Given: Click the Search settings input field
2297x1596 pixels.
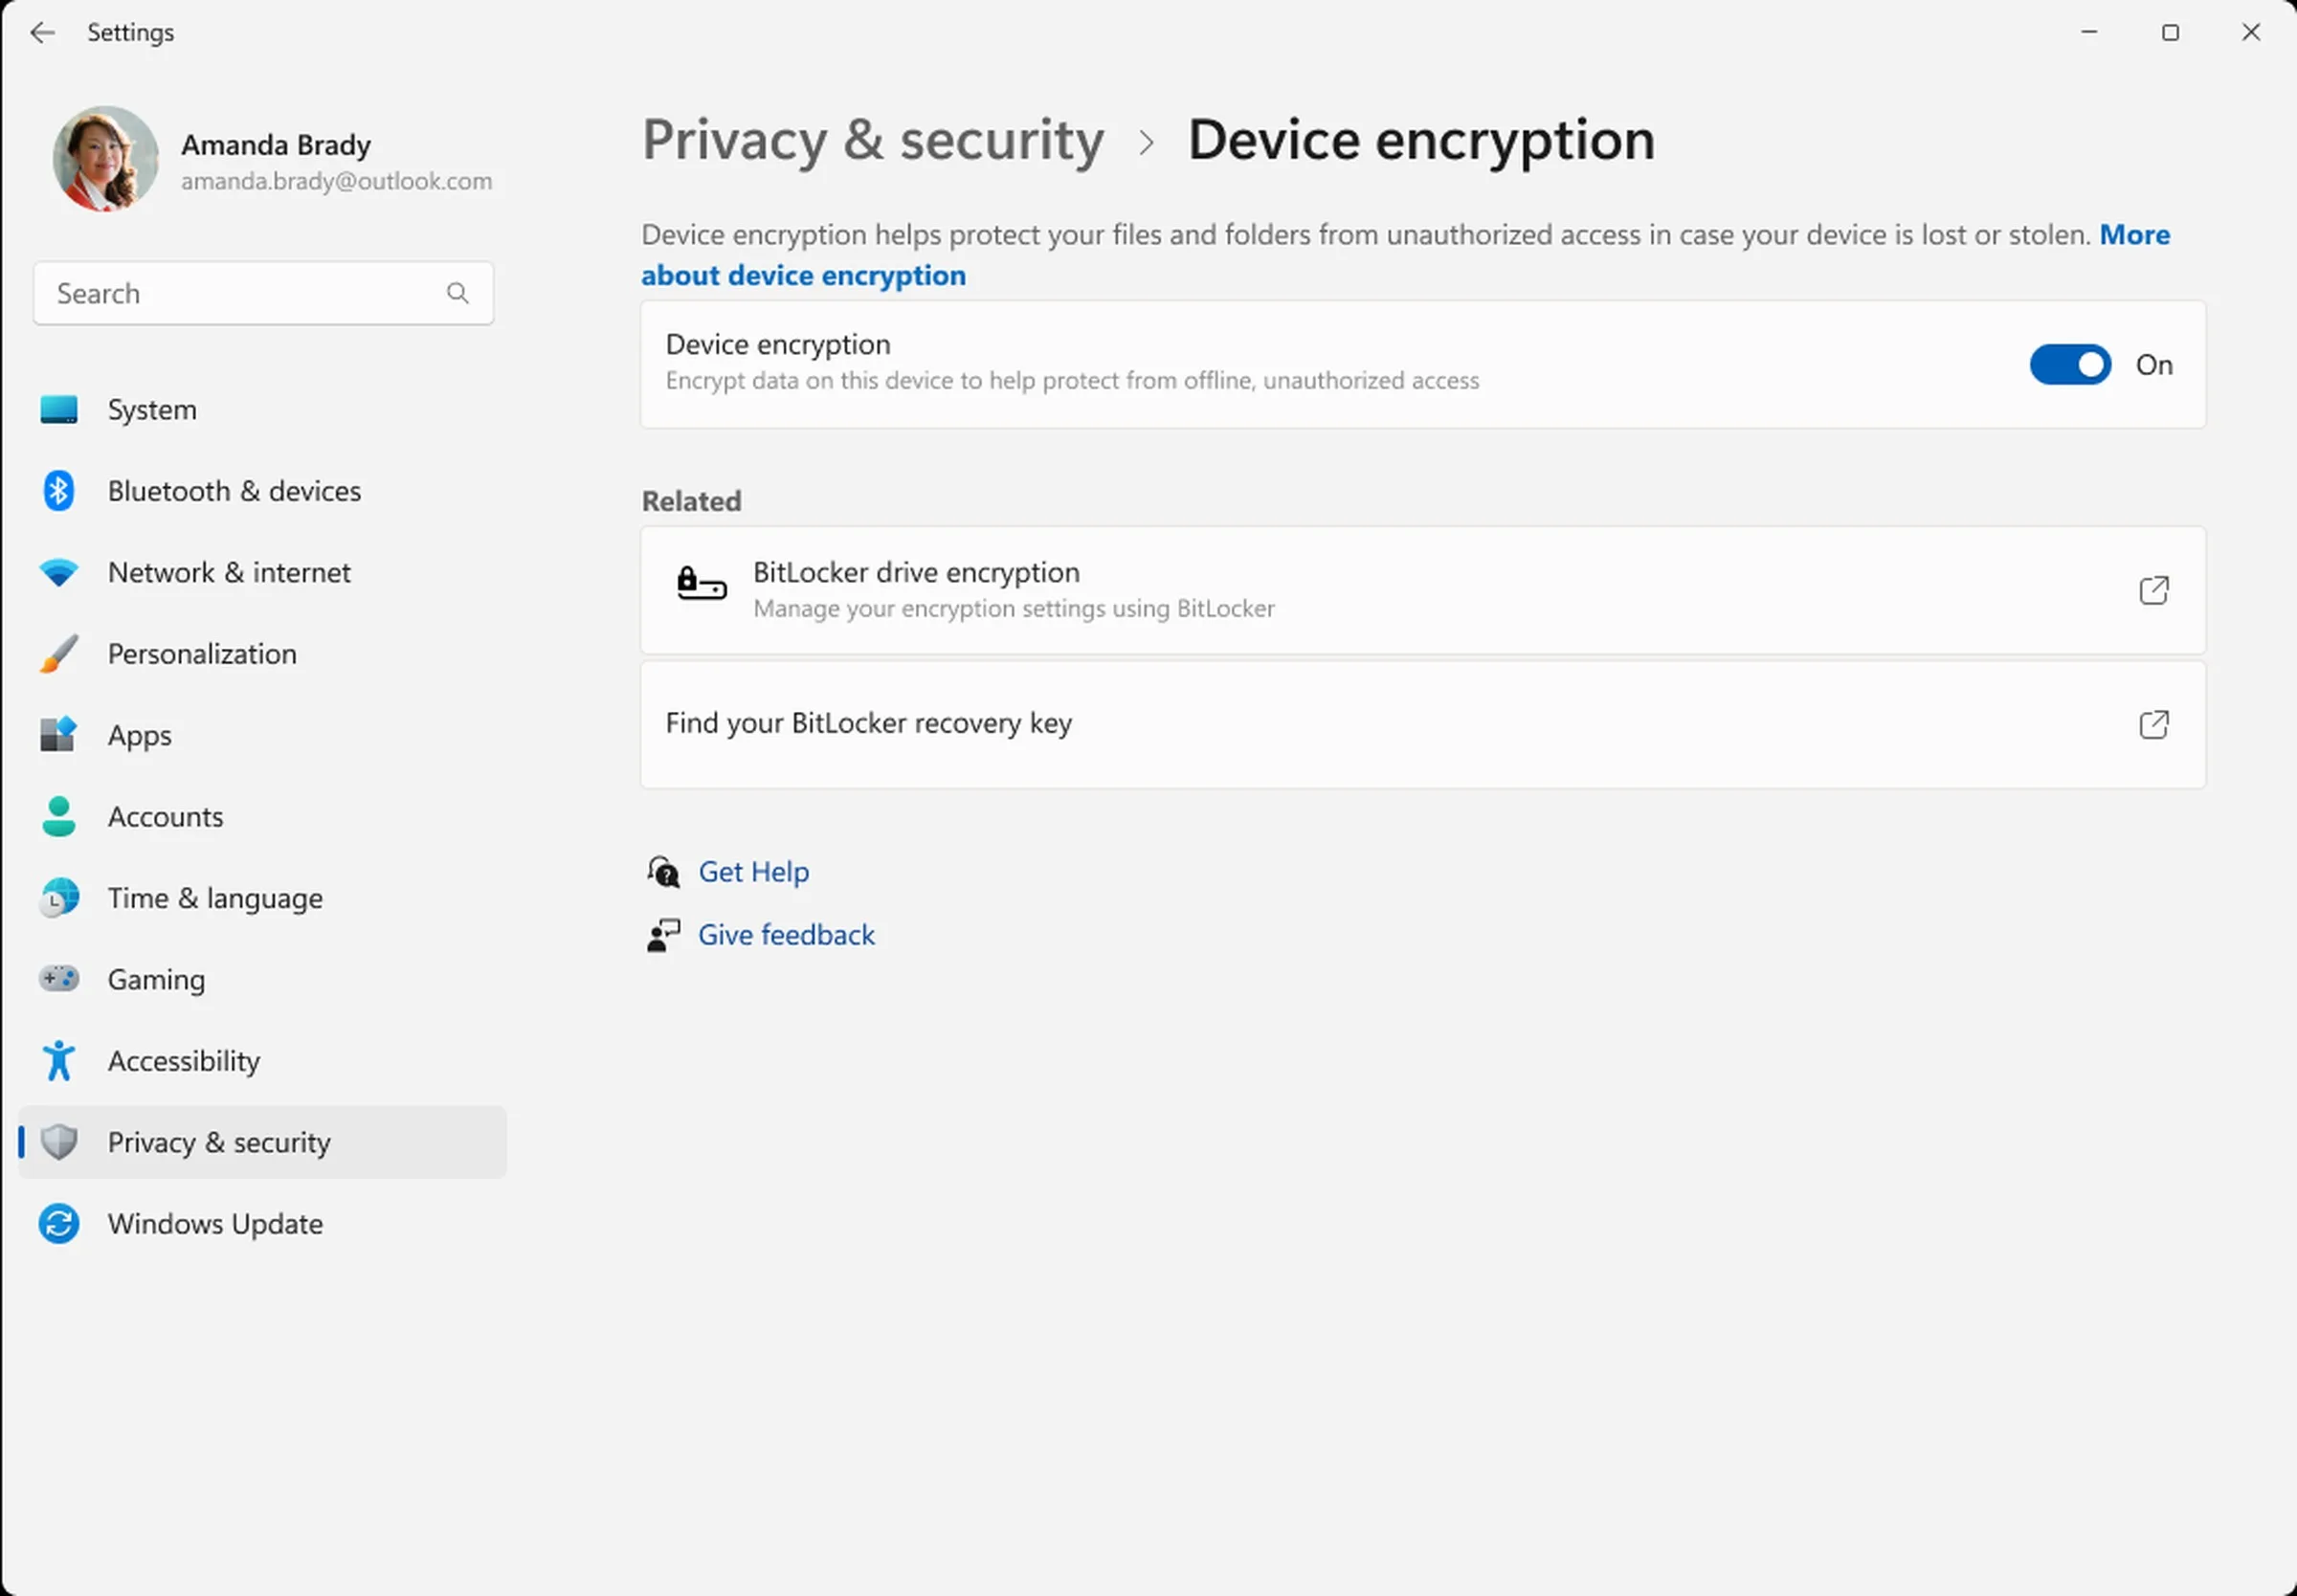Looking at the screenshot, I should point(263,293).
